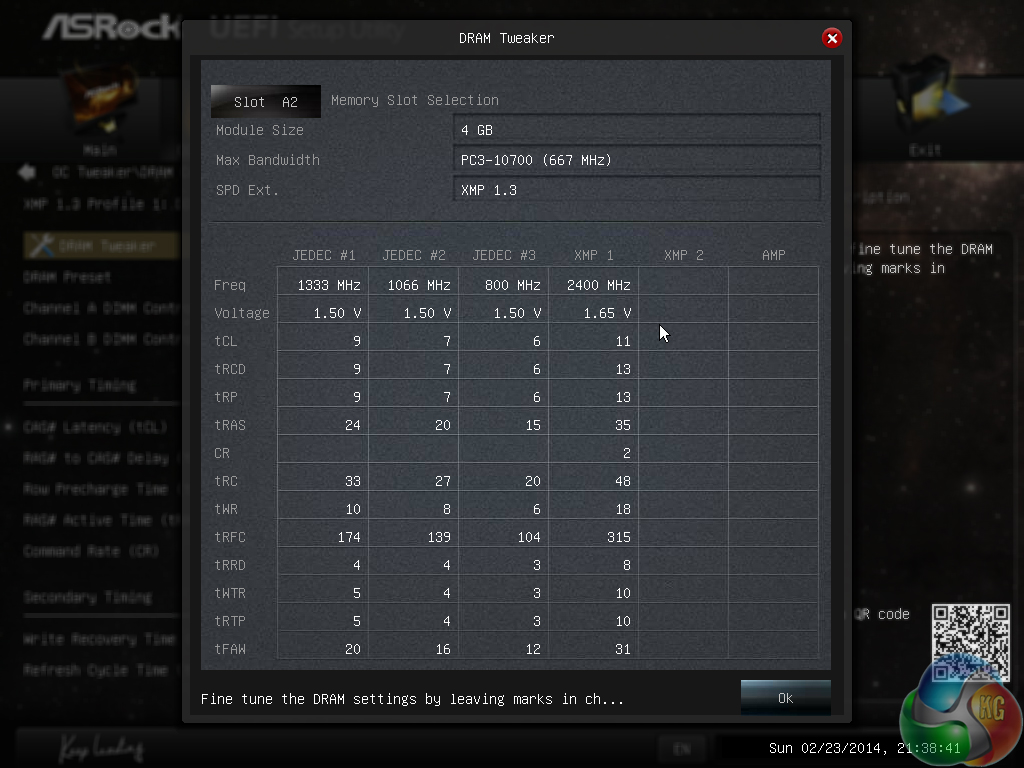Select the DRAM Tweaker wrench icon

click(41, 246)
